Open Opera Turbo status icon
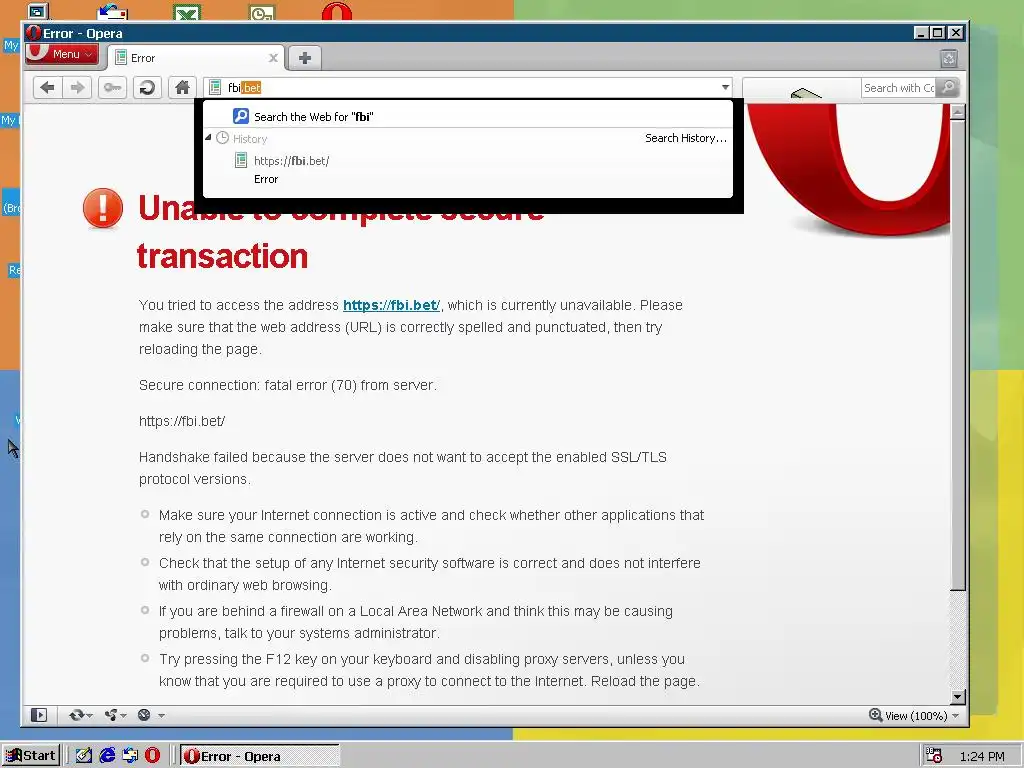 (144, 715)
